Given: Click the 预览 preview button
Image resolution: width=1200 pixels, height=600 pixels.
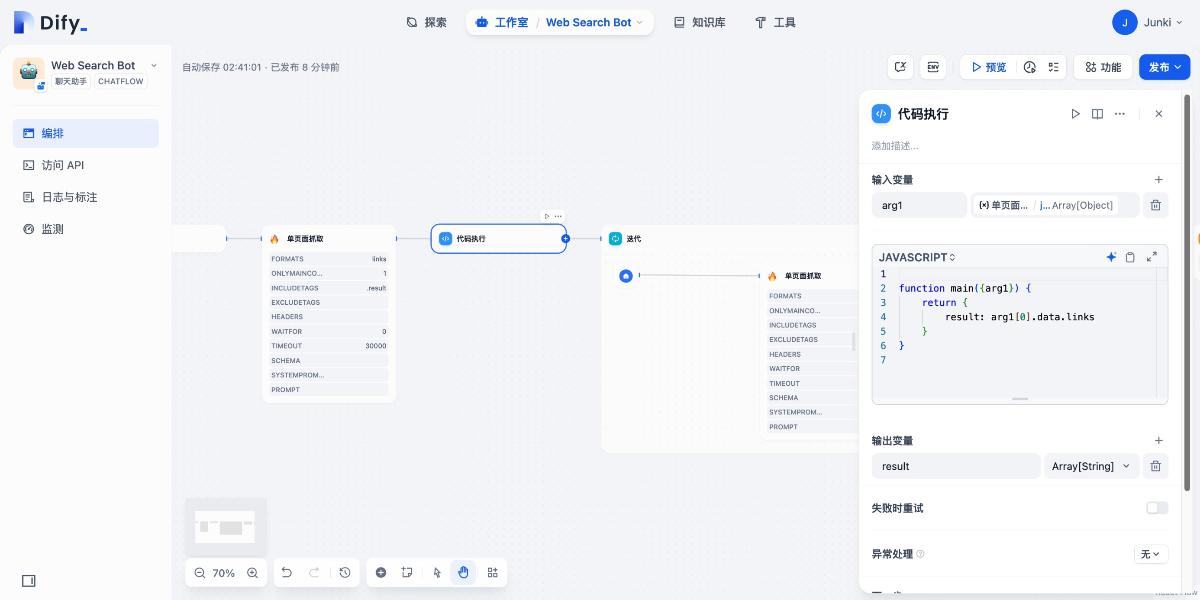Looking at the screenshot, I should [994, 67].
